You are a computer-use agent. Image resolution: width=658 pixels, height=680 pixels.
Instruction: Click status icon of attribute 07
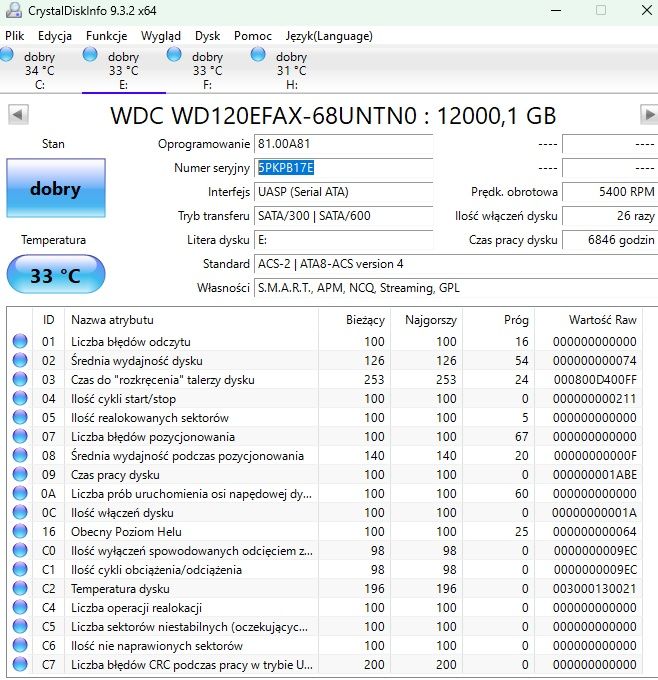(20, 436)
